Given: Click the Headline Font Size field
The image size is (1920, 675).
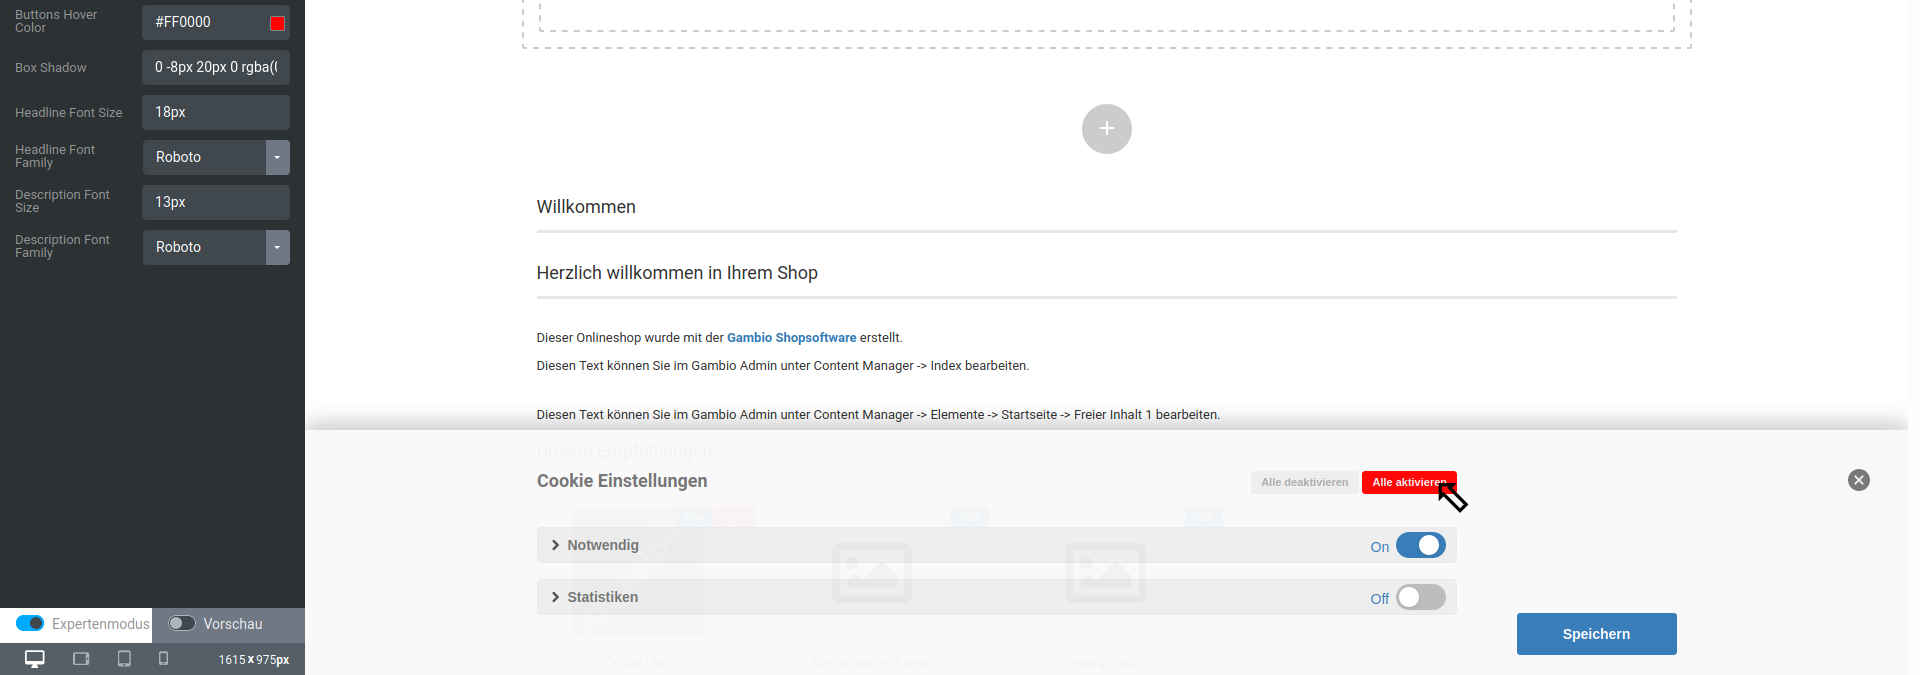Looking at the screenshot, I should click(x=215, y=112).
